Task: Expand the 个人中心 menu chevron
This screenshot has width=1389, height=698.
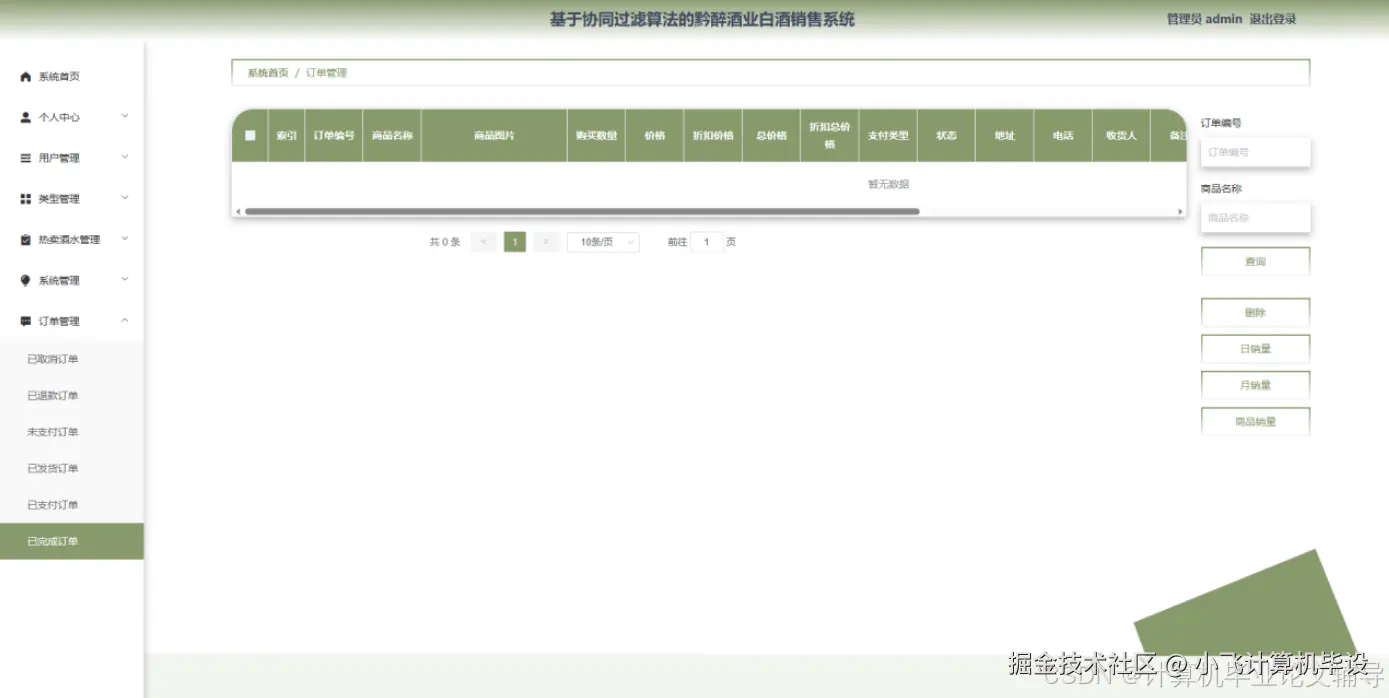Action: pyautogui.click(x=125, y=116)
